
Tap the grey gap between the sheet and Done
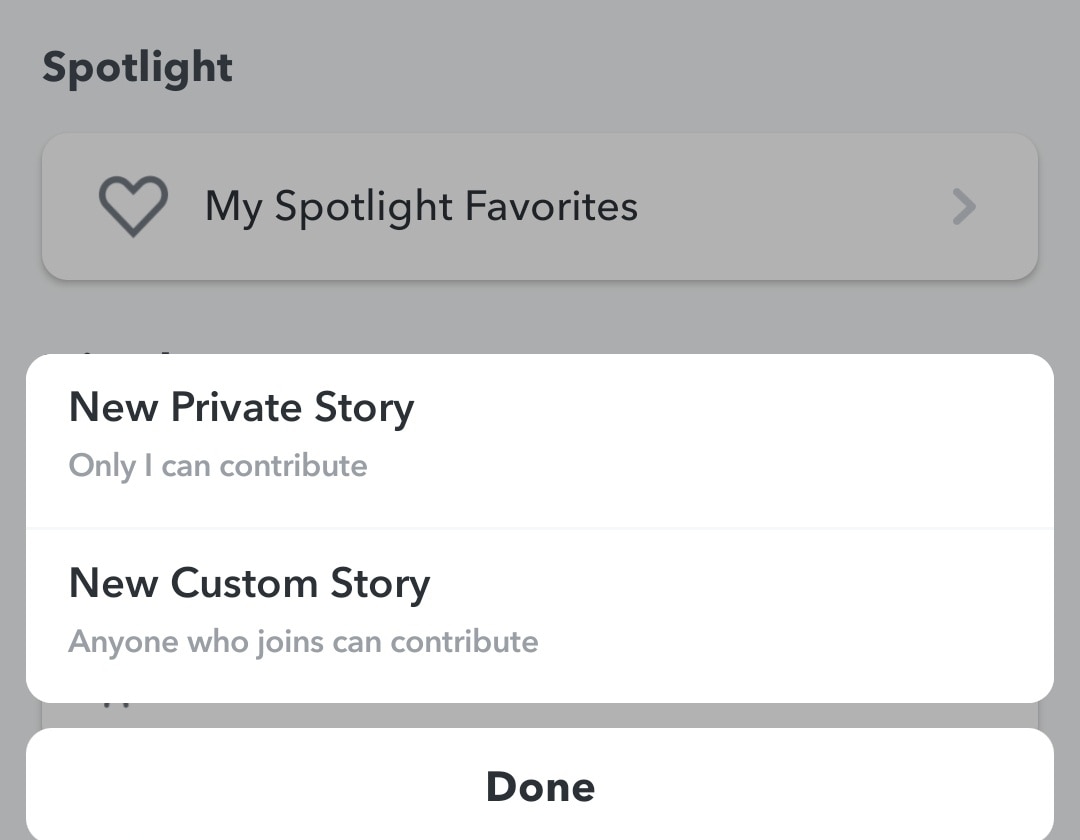tap(540, 716)
